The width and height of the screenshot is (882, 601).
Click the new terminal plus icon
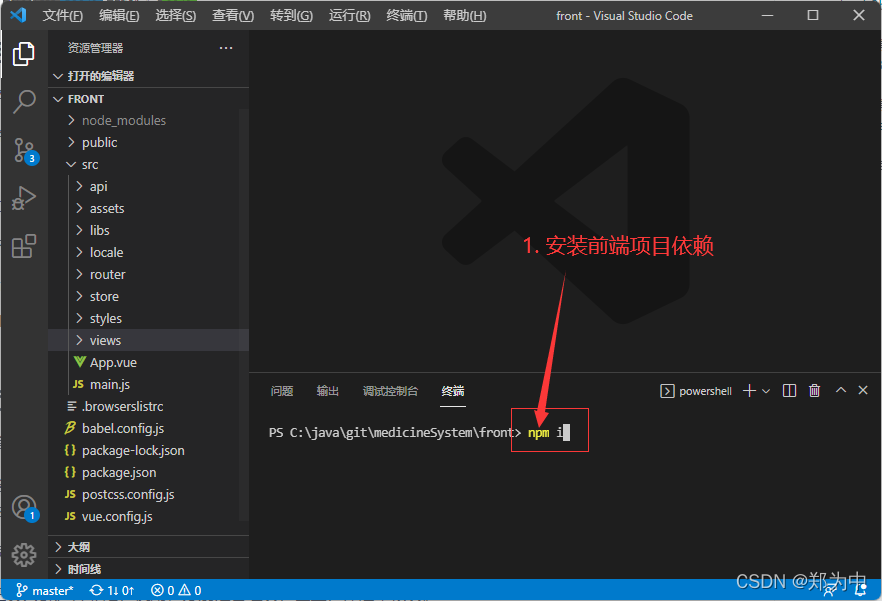point(749,391)
